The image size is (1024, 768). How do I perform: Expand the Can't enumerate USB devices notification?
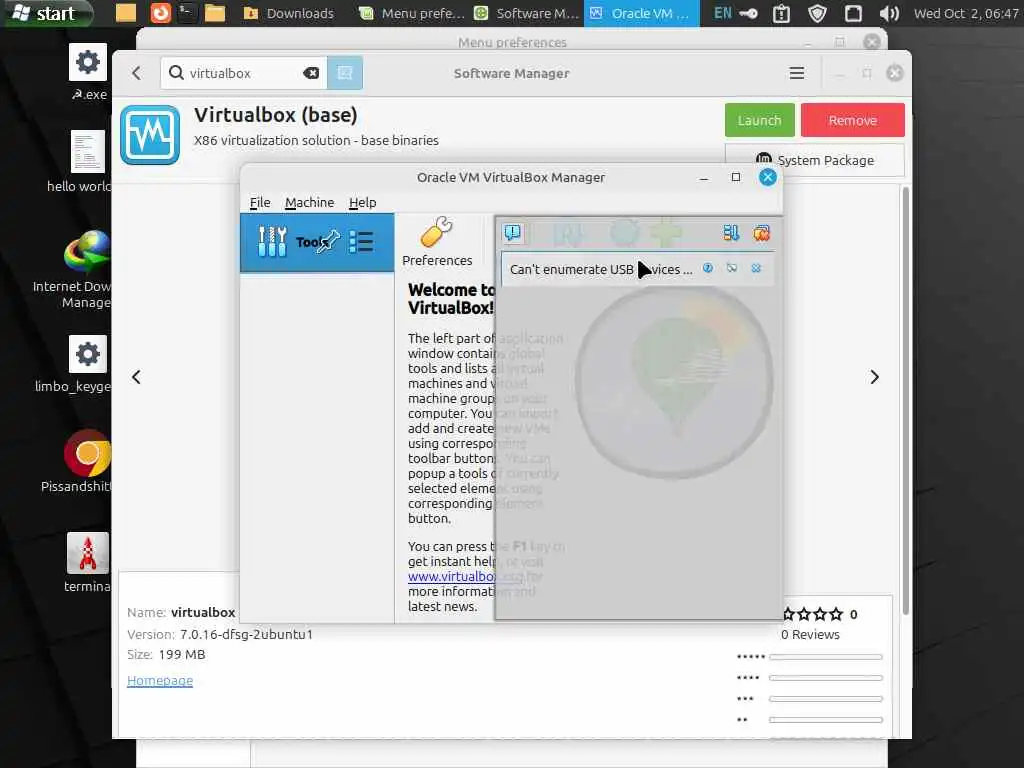click(601, 269)
